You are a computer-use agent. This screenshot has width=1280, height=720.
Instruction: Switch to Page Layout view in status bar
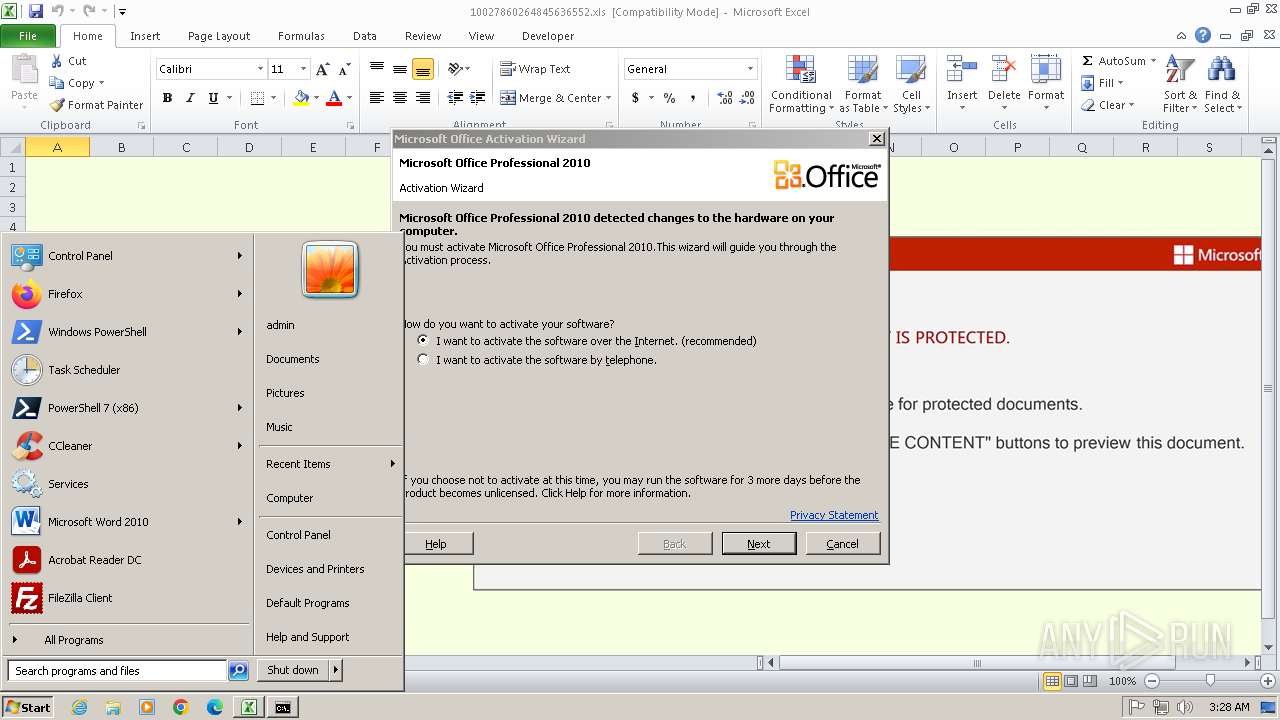tap(1071, 681)
